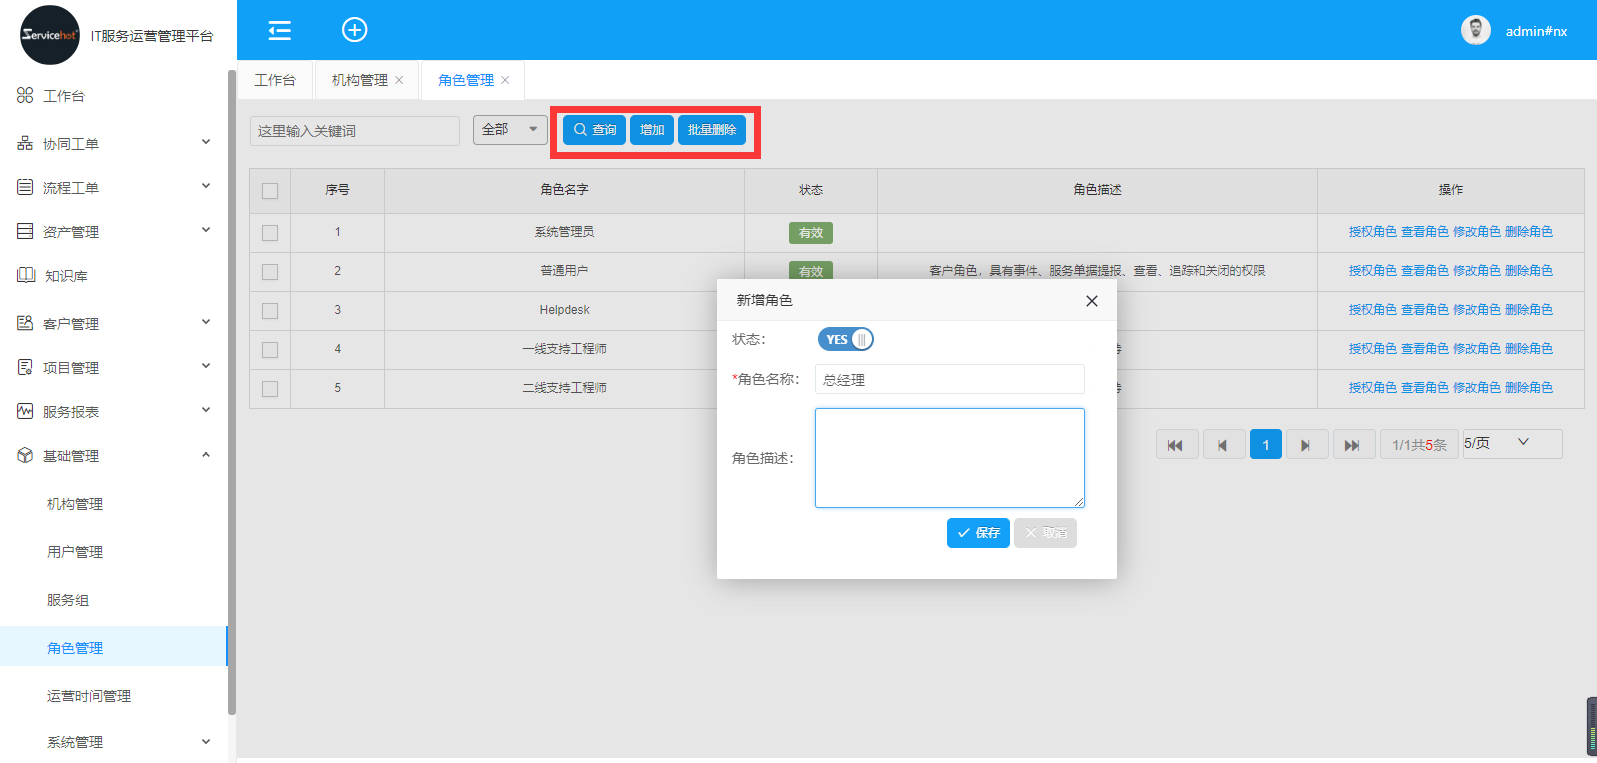1597x763 pixels.
Task: Click the plus circle icon in header
Action: tap(354, 30)
